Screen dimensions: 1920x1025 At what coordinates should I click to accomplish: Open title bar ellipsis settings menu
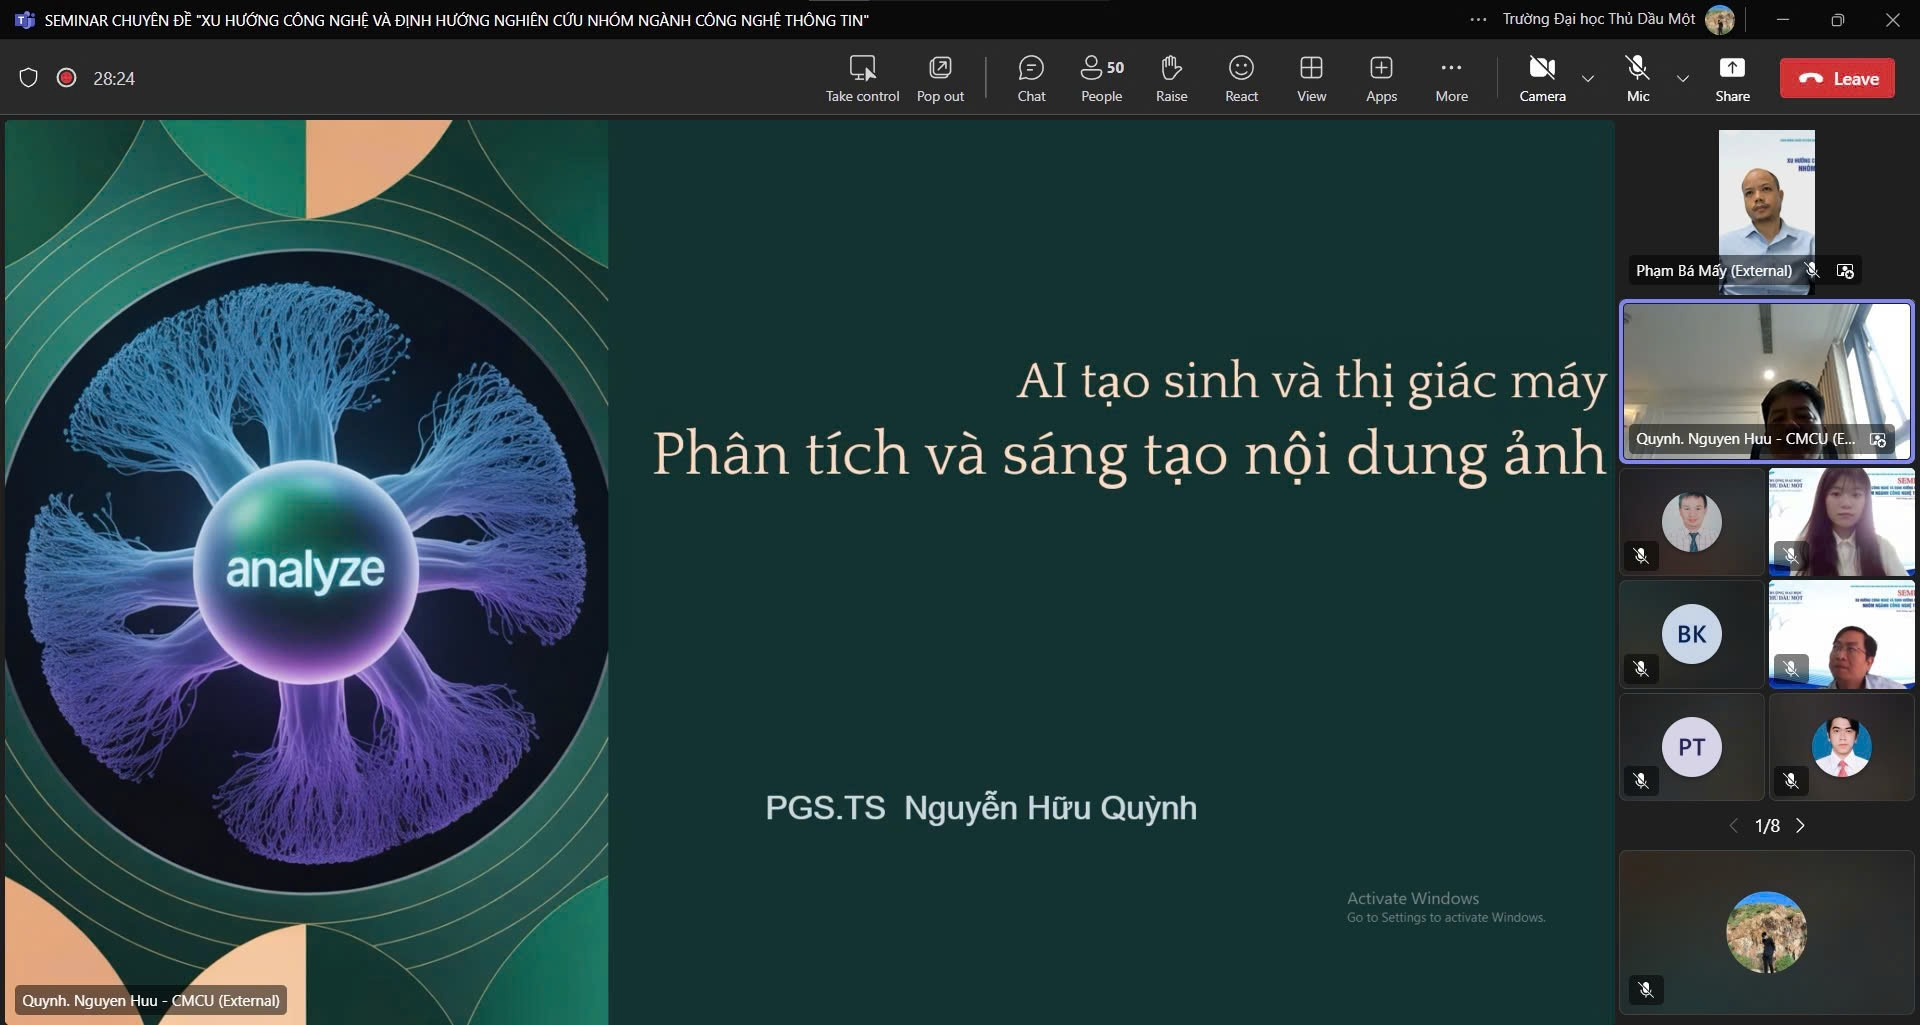pos(1478,19)
